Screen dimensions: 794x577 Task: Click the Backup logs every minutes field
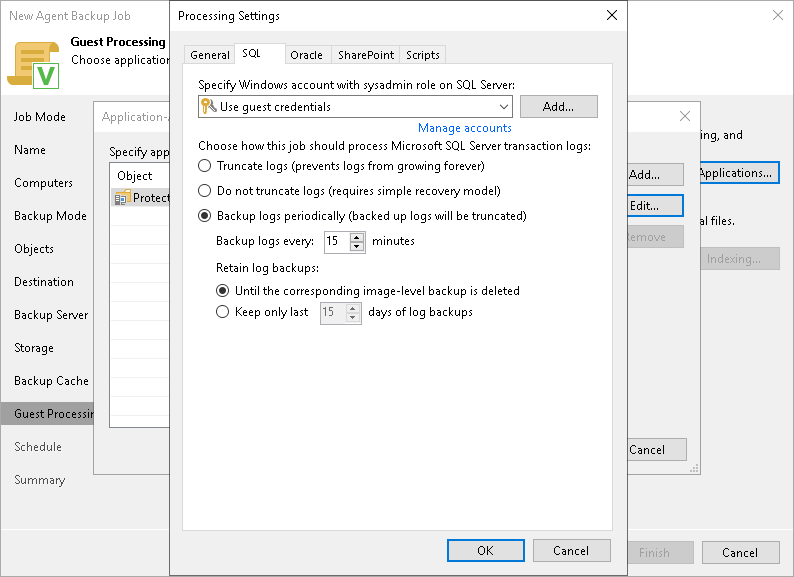[337, 242]
